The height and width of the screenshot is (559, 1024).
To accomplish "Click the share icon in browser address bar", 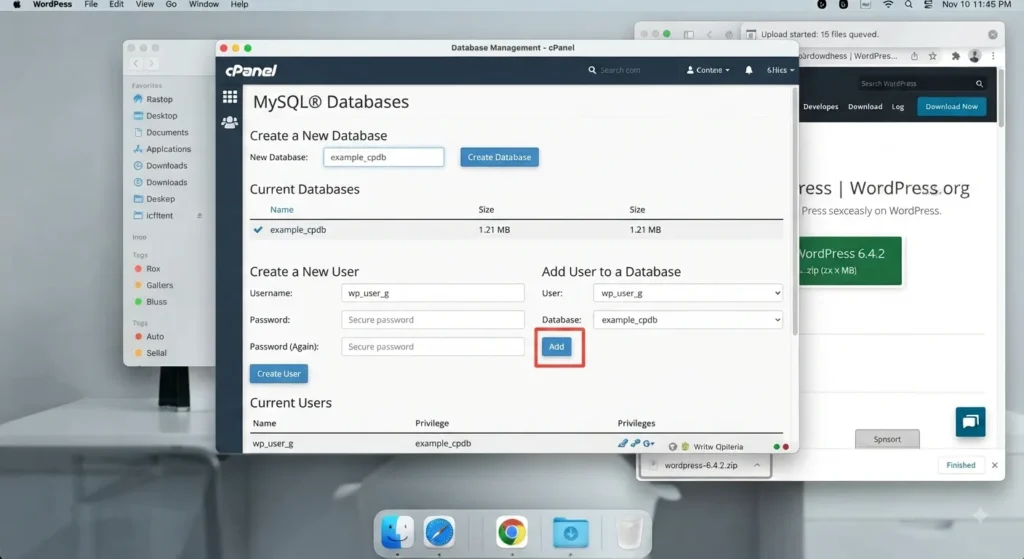I will click(914, 56).
